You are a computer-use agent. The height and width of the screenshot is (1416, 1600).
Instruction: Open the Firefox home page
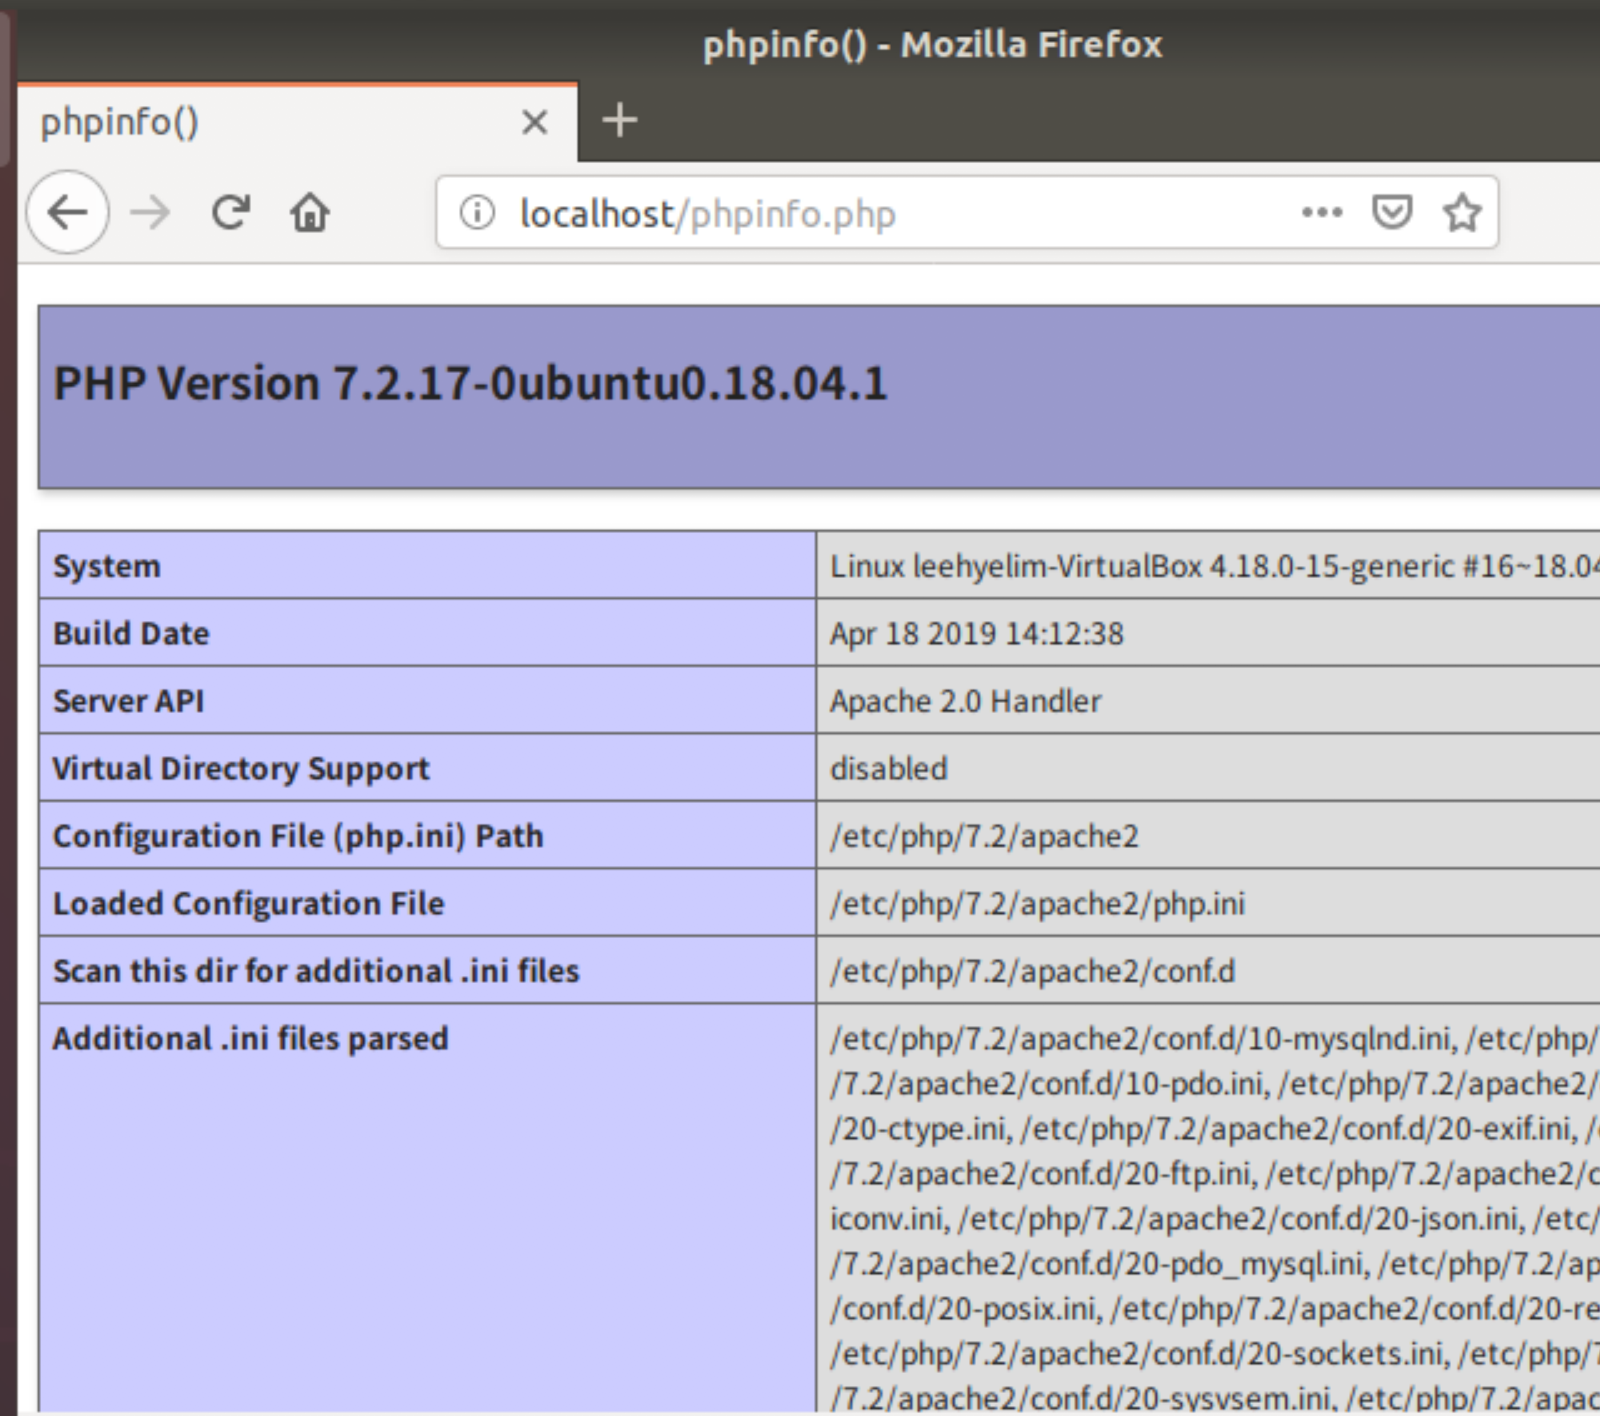point(310,212)
